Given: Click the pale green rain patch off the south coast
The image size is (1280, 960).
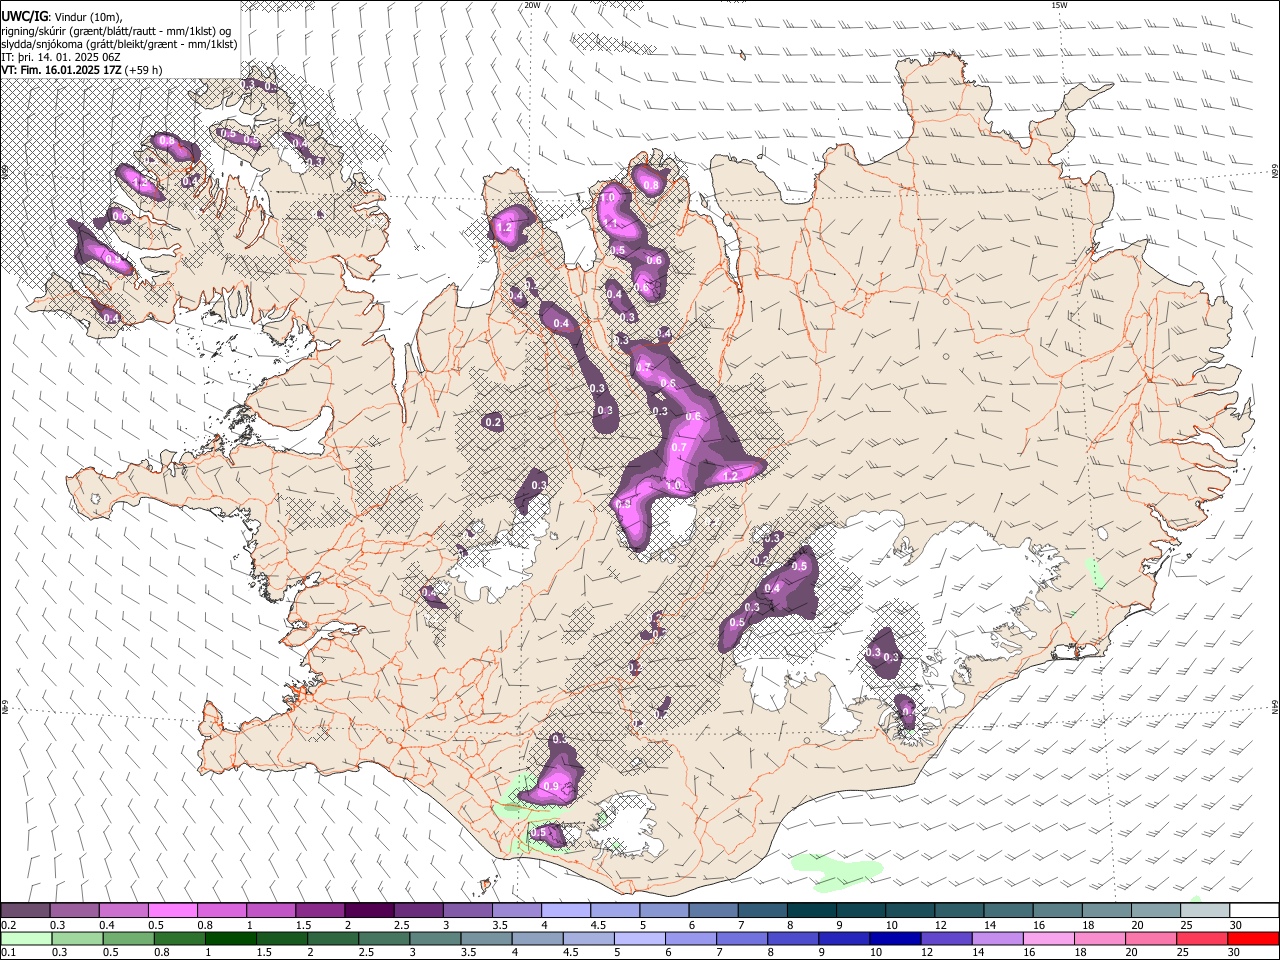Looking at the screenshot, I should (836, 870).
